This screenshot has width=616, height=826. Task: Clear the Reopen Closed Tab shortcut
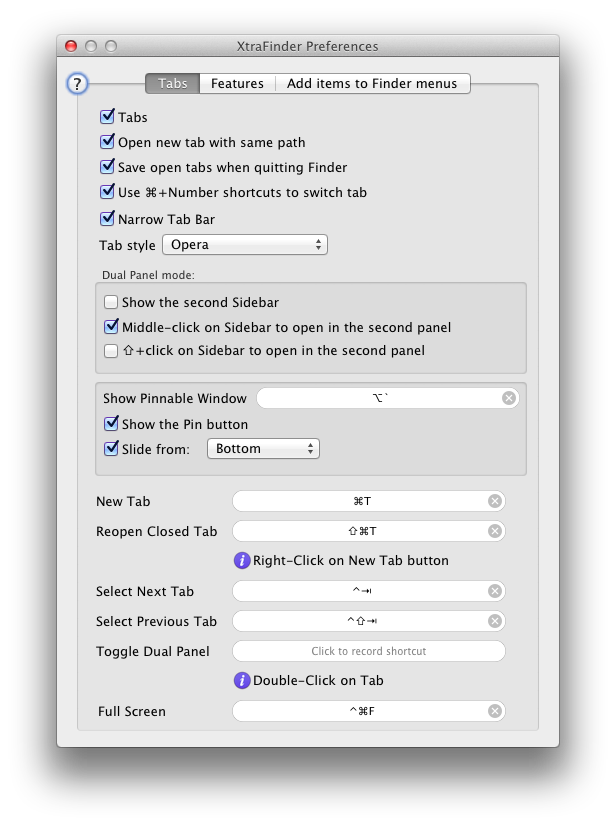[x=494, y=531]
